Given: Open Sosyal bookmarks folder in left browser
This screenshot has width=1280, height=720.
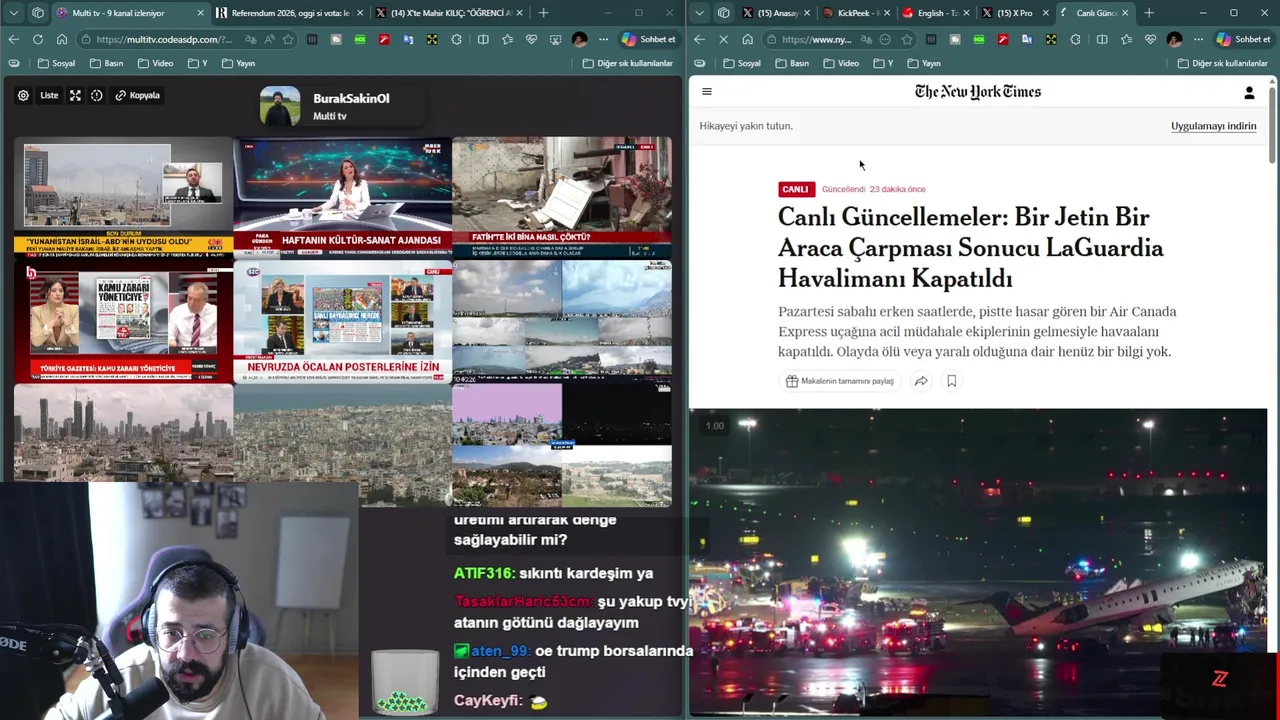Looking at the screenshot, I should [56, 63].
